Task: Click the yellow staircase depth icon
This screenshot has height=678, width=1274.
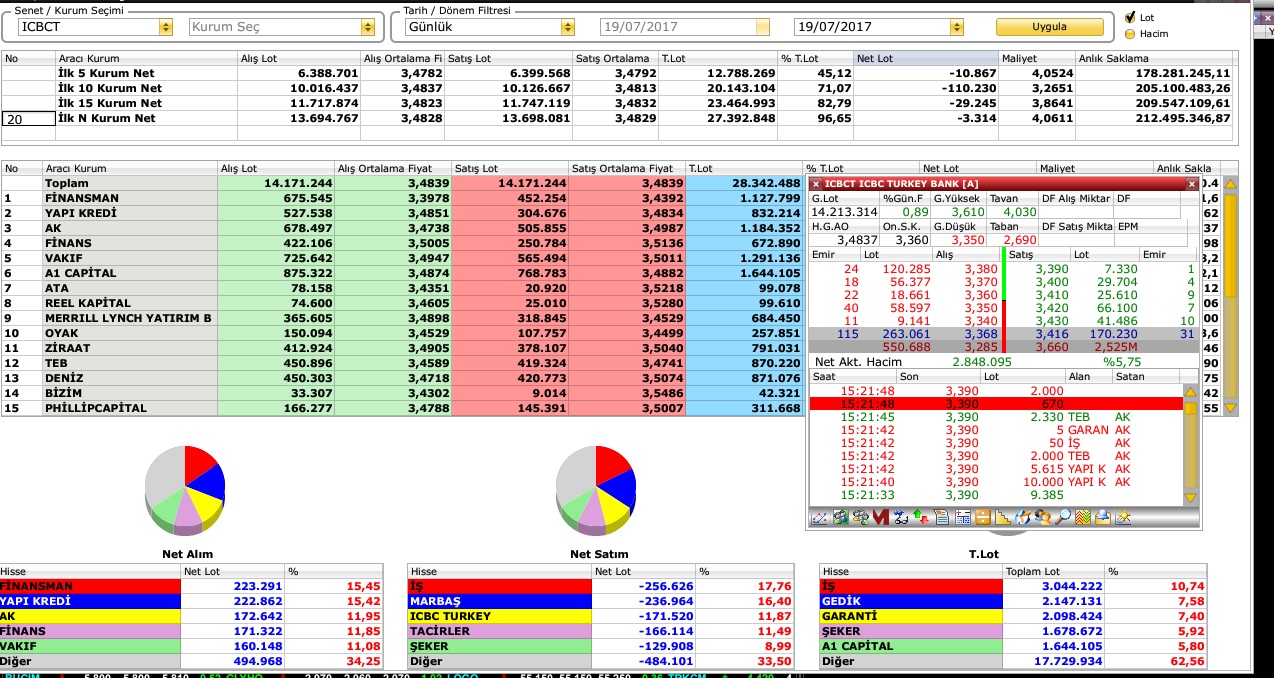Action: pyautogui.click(x=1002, y=517)
